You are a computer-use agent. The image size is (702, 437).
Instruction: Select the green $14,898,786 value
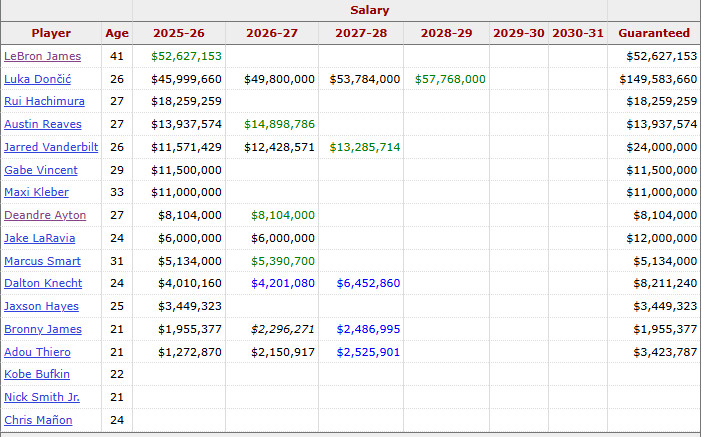[x=279, y=124]
